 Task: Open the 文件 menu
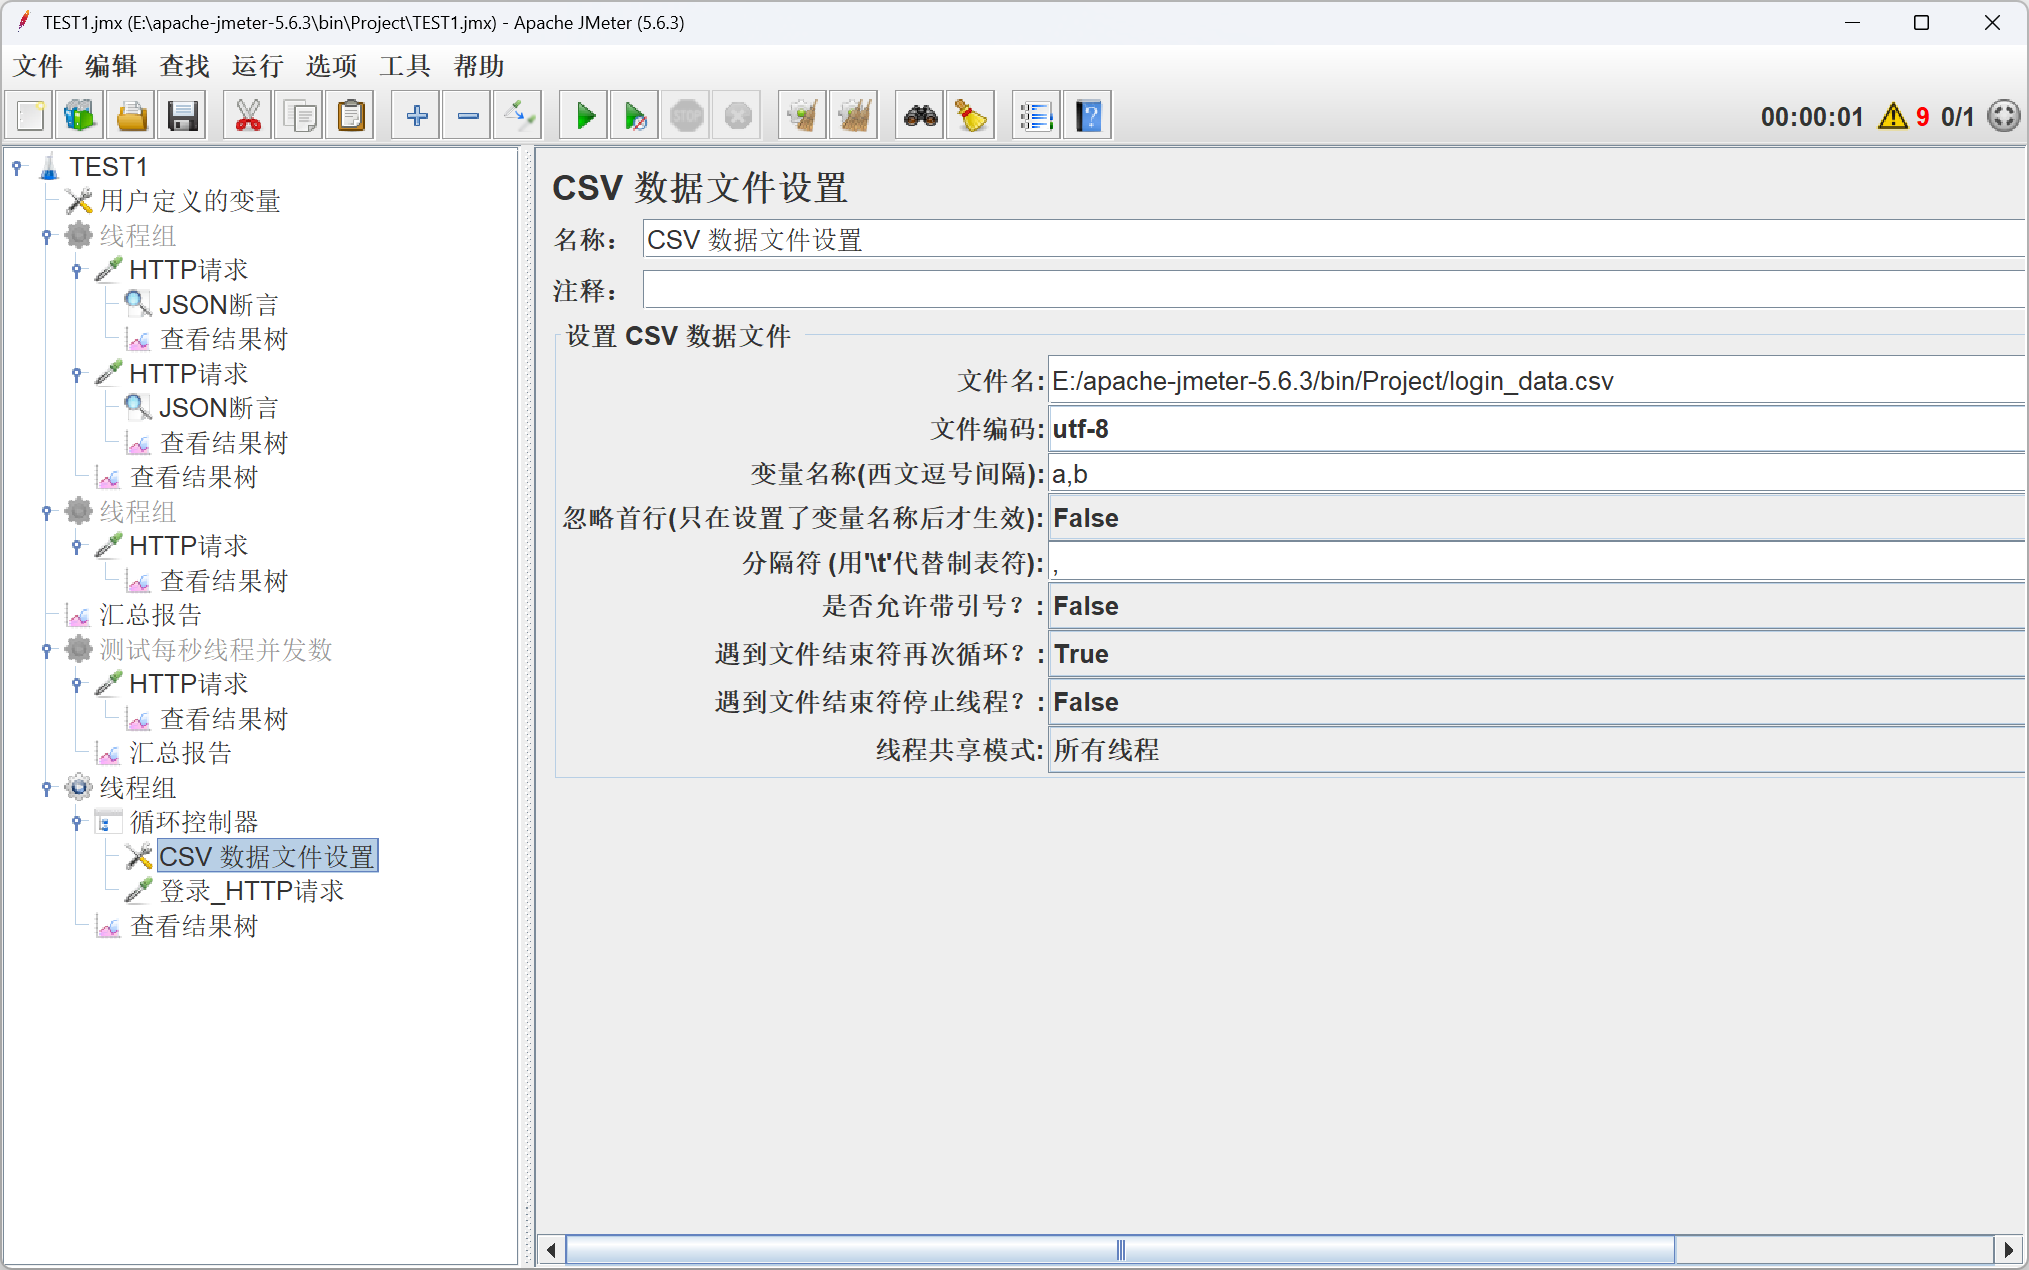pos(38,66)
